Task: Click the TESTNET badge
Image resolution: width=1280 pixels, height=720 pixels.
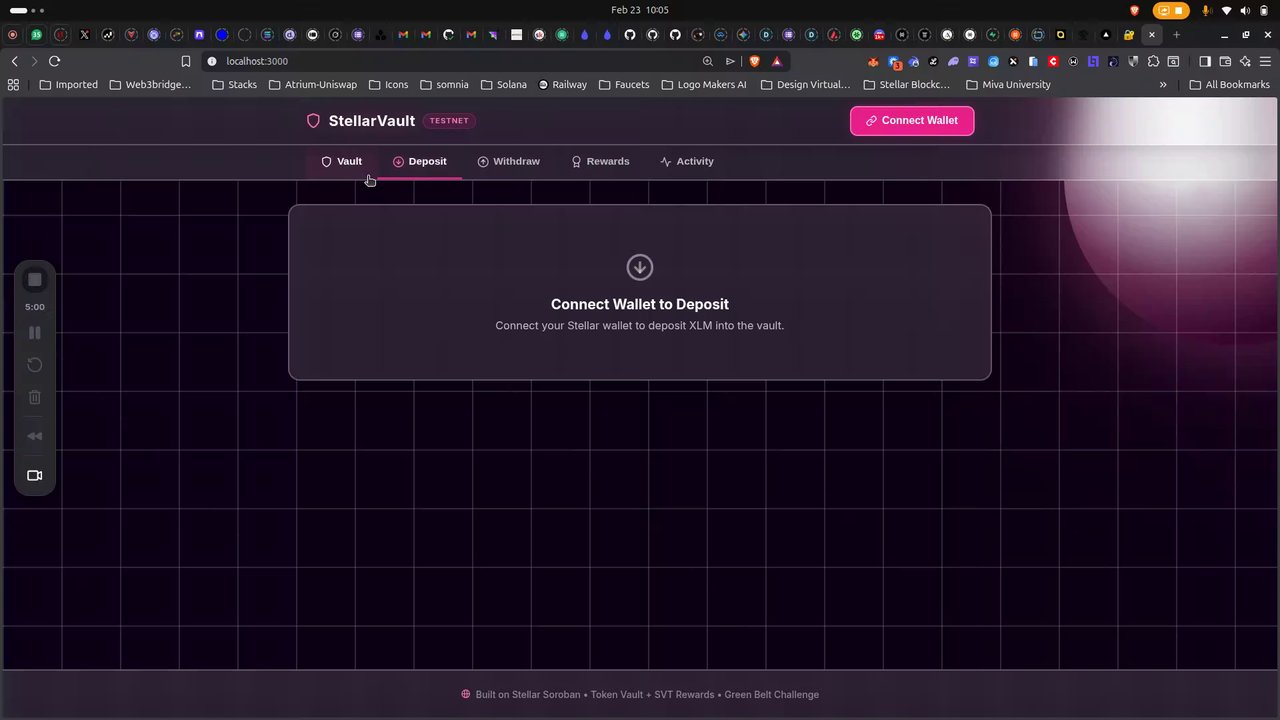Action: coord(449,121)
